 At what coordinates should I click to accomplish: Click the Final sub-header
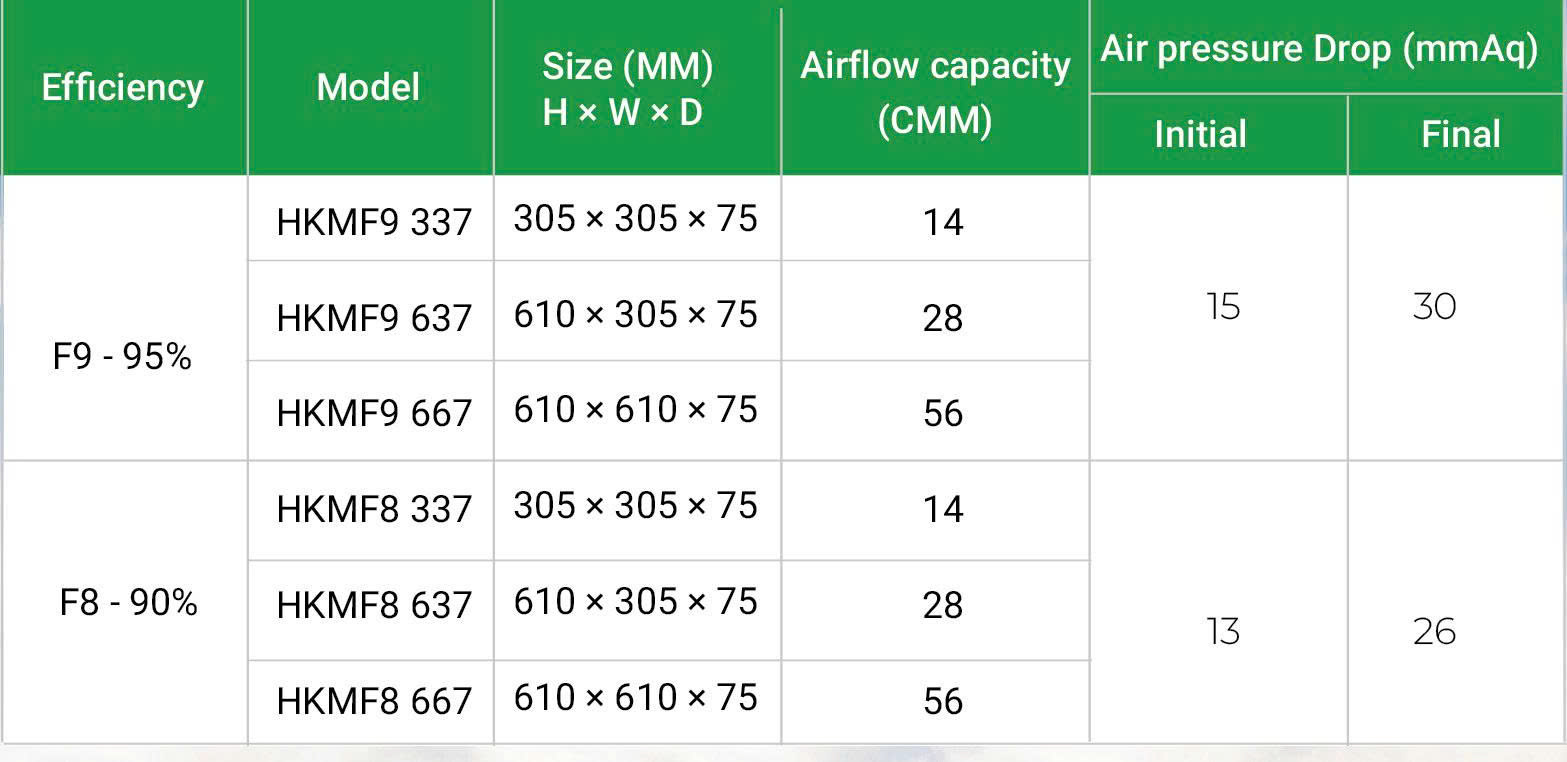point(1460,134)
